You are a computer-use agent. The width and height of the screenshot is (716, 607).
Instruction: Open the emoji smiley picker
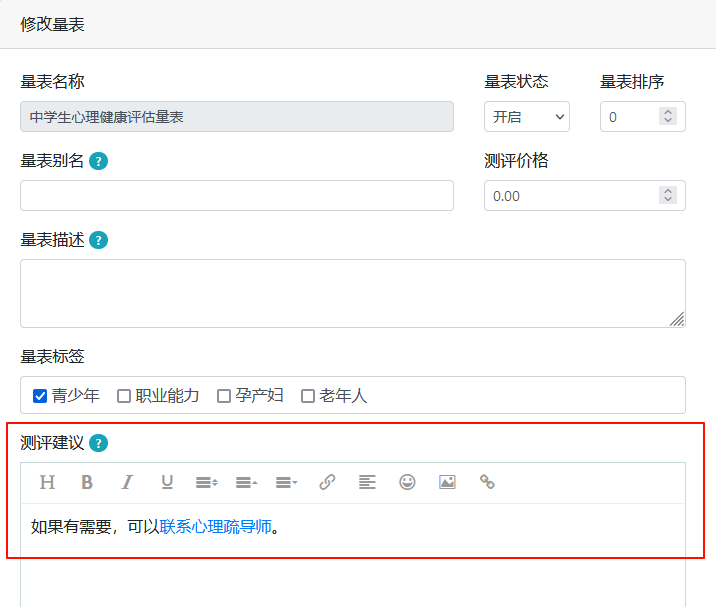(x=407, y=482)
